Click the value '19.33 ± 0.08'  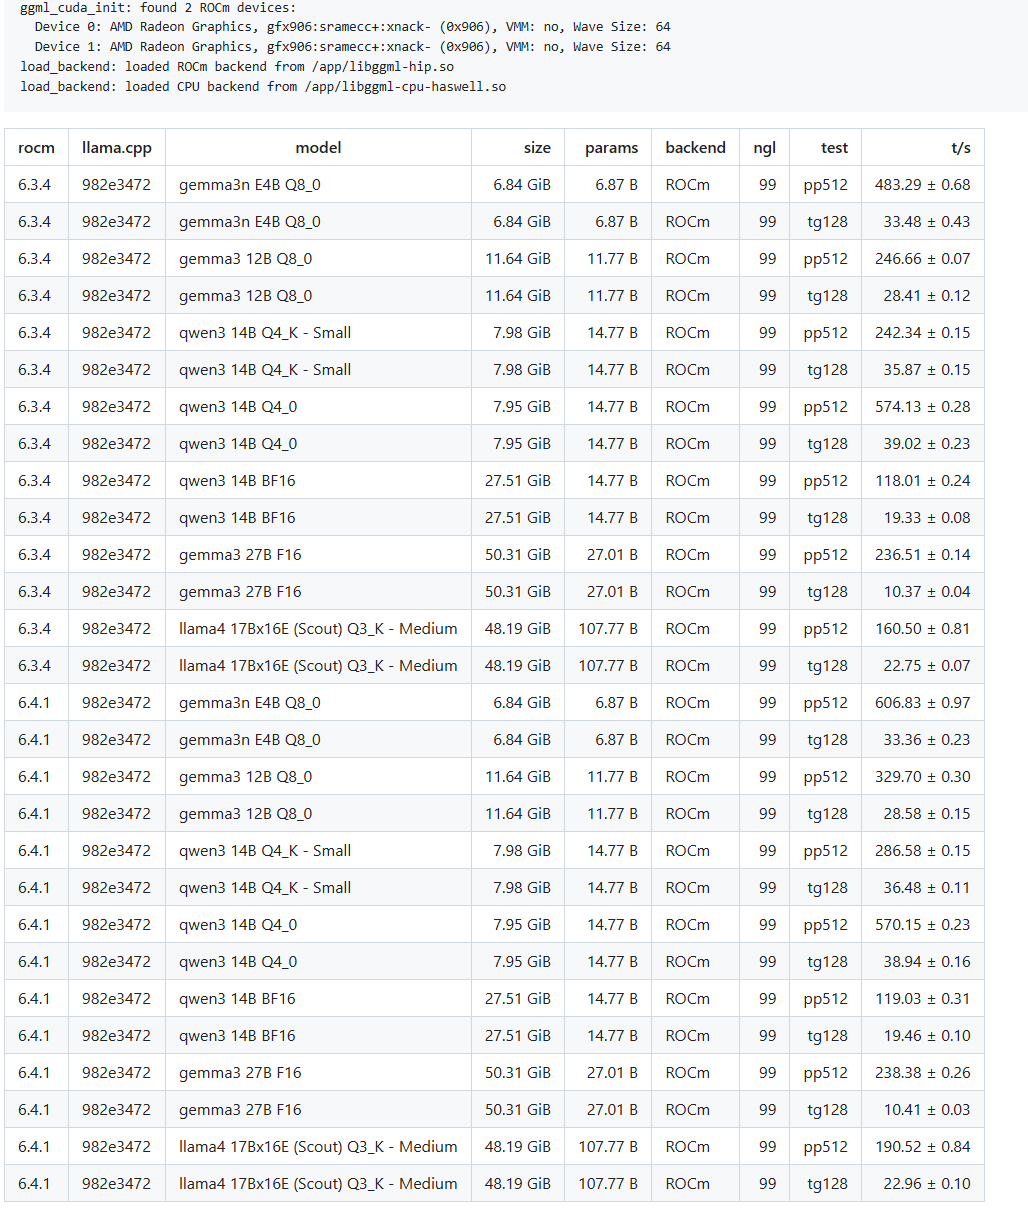[x=926, y=518]
